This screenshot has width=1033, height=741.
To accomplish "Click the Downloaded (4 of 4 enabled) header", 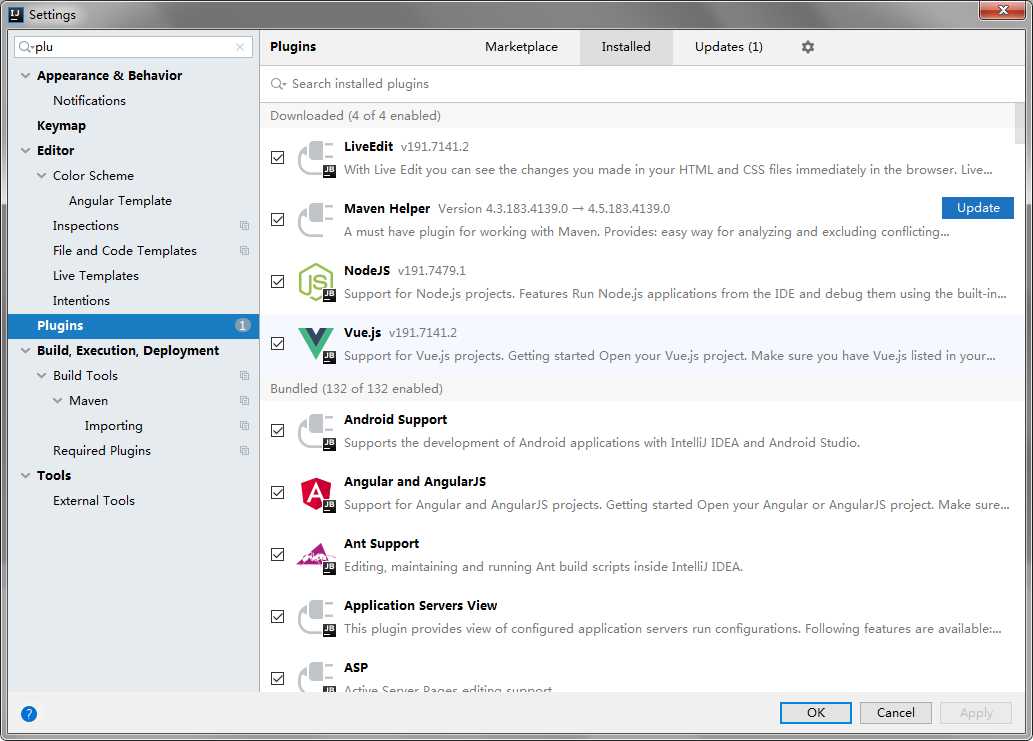I will tap(355, 116).
